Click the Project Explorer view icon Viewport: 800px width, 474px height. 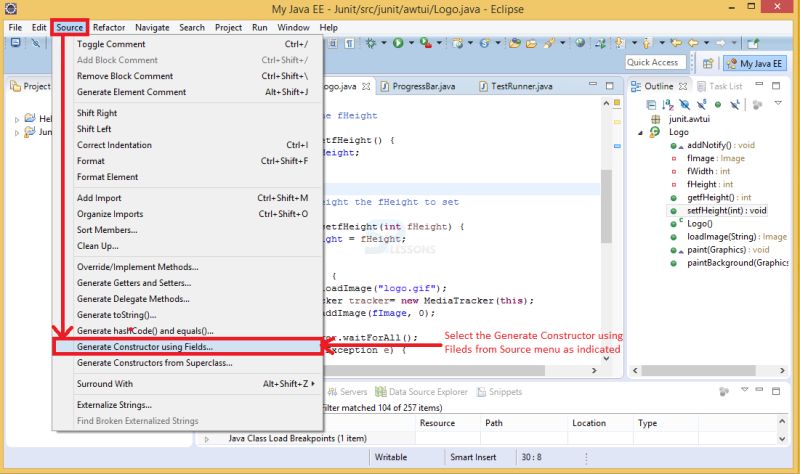coord(15,86)
